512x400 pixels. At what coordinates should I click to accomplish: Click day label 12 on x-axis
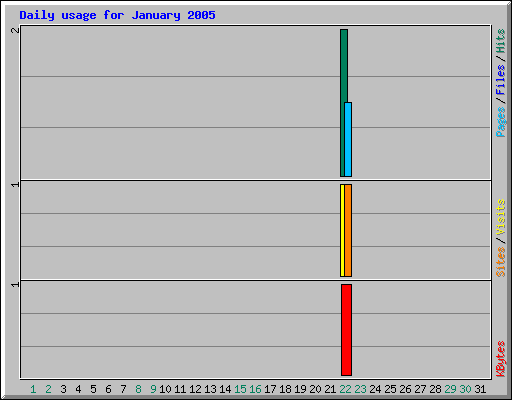[x=195, y=389]
